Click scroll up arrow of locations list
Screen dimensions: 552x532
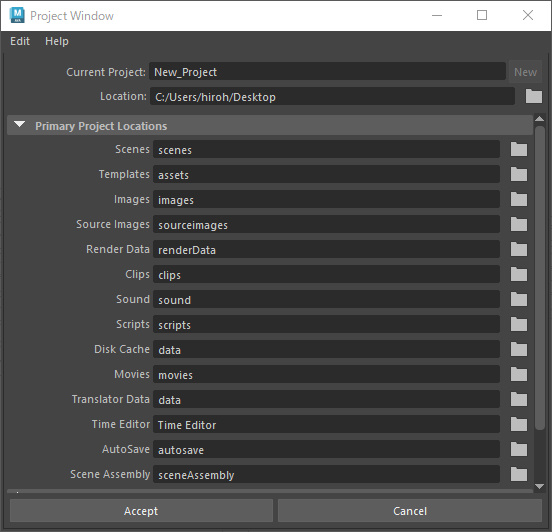pos(539,119)
